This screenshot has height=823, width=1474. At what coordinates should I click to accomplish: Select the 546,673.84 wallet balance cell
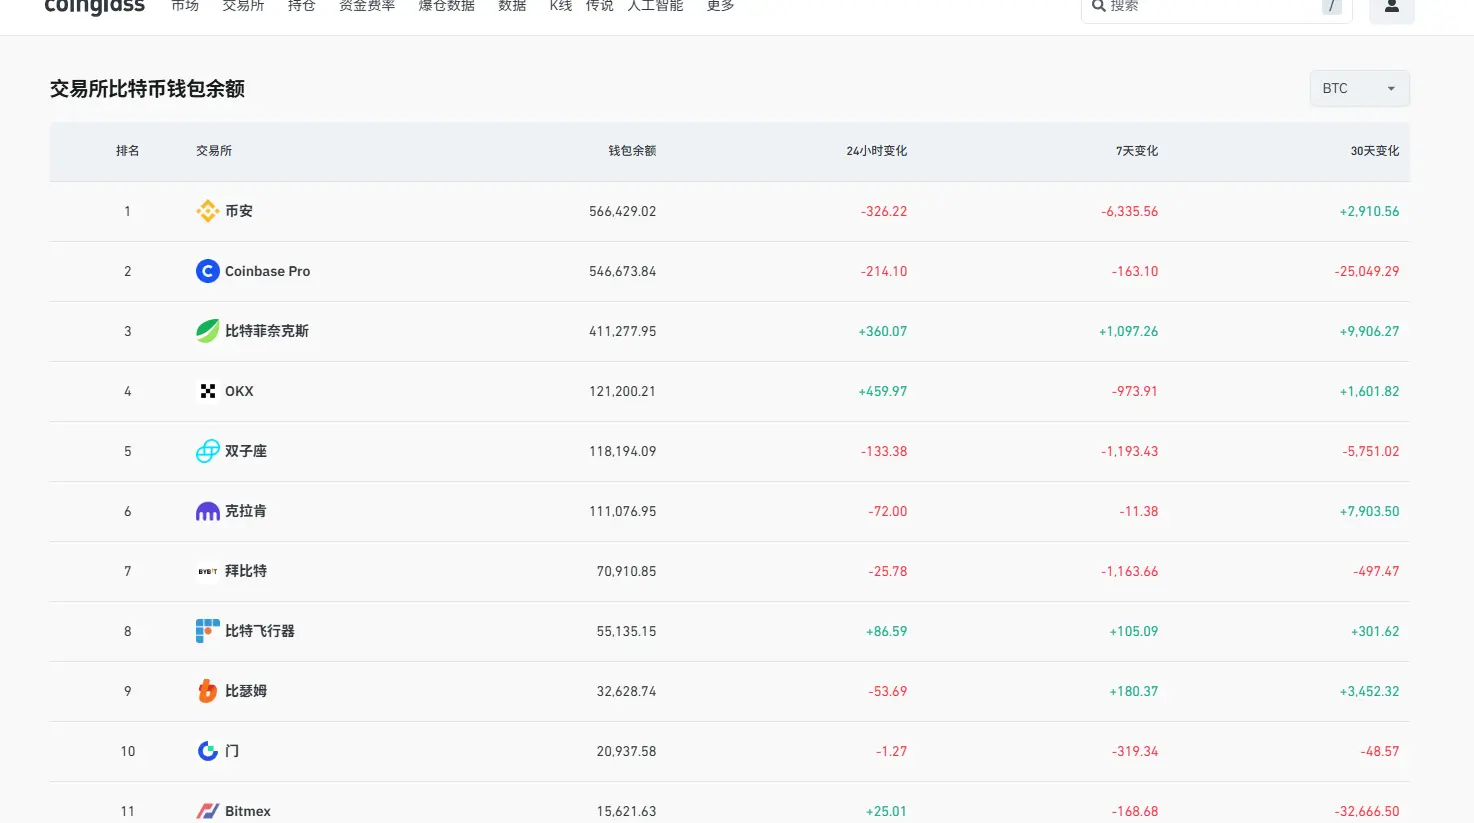[x=623, y=271]
